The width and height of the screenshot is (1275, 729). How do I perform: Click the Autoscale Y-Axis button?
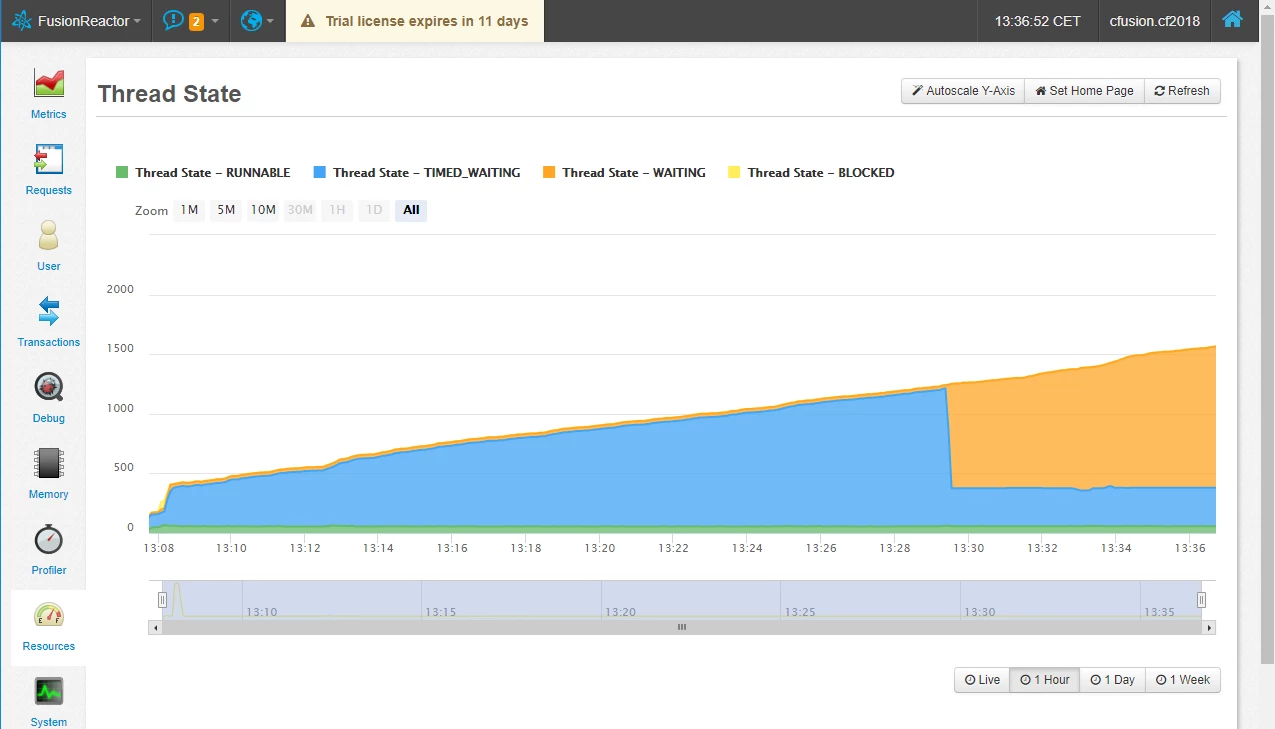pos(963,91)
